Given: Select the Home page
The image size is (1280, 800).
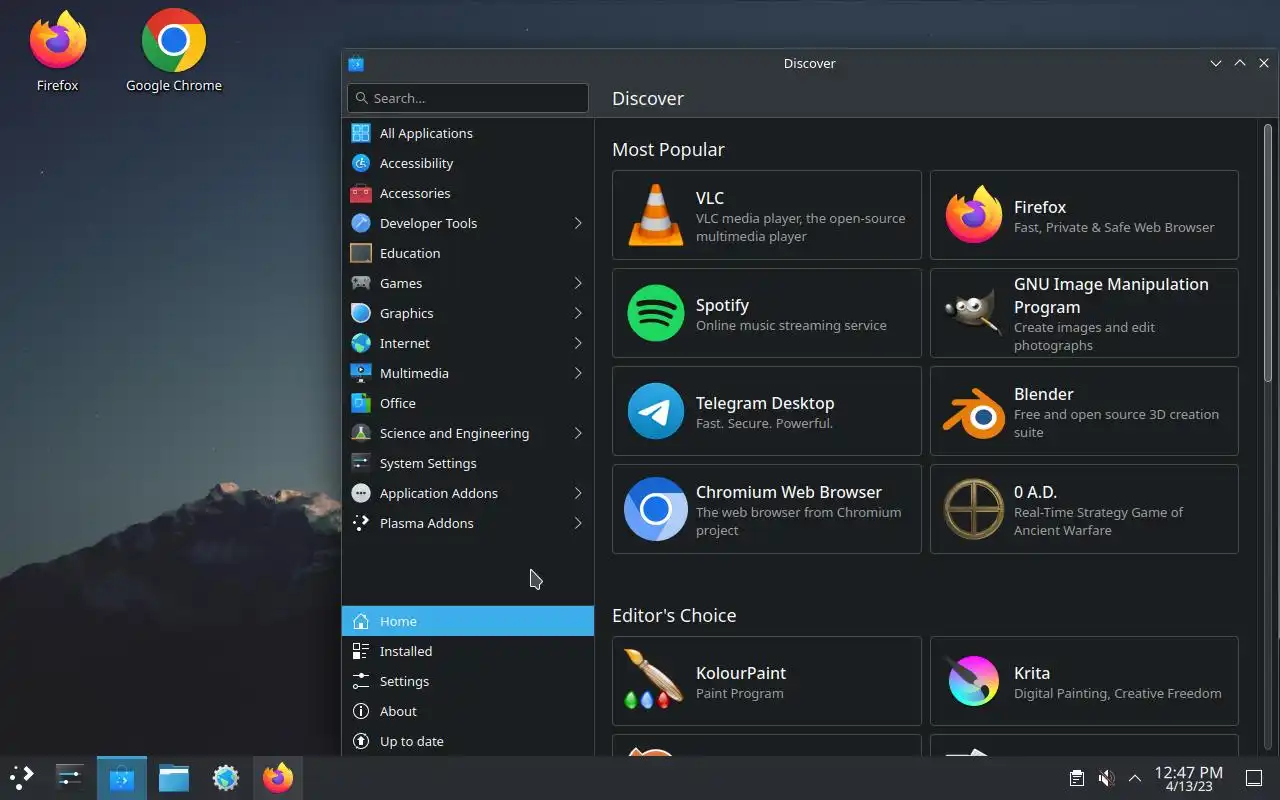Looking at the screenshot, I should pyautogui.click(x=468, y=621).
